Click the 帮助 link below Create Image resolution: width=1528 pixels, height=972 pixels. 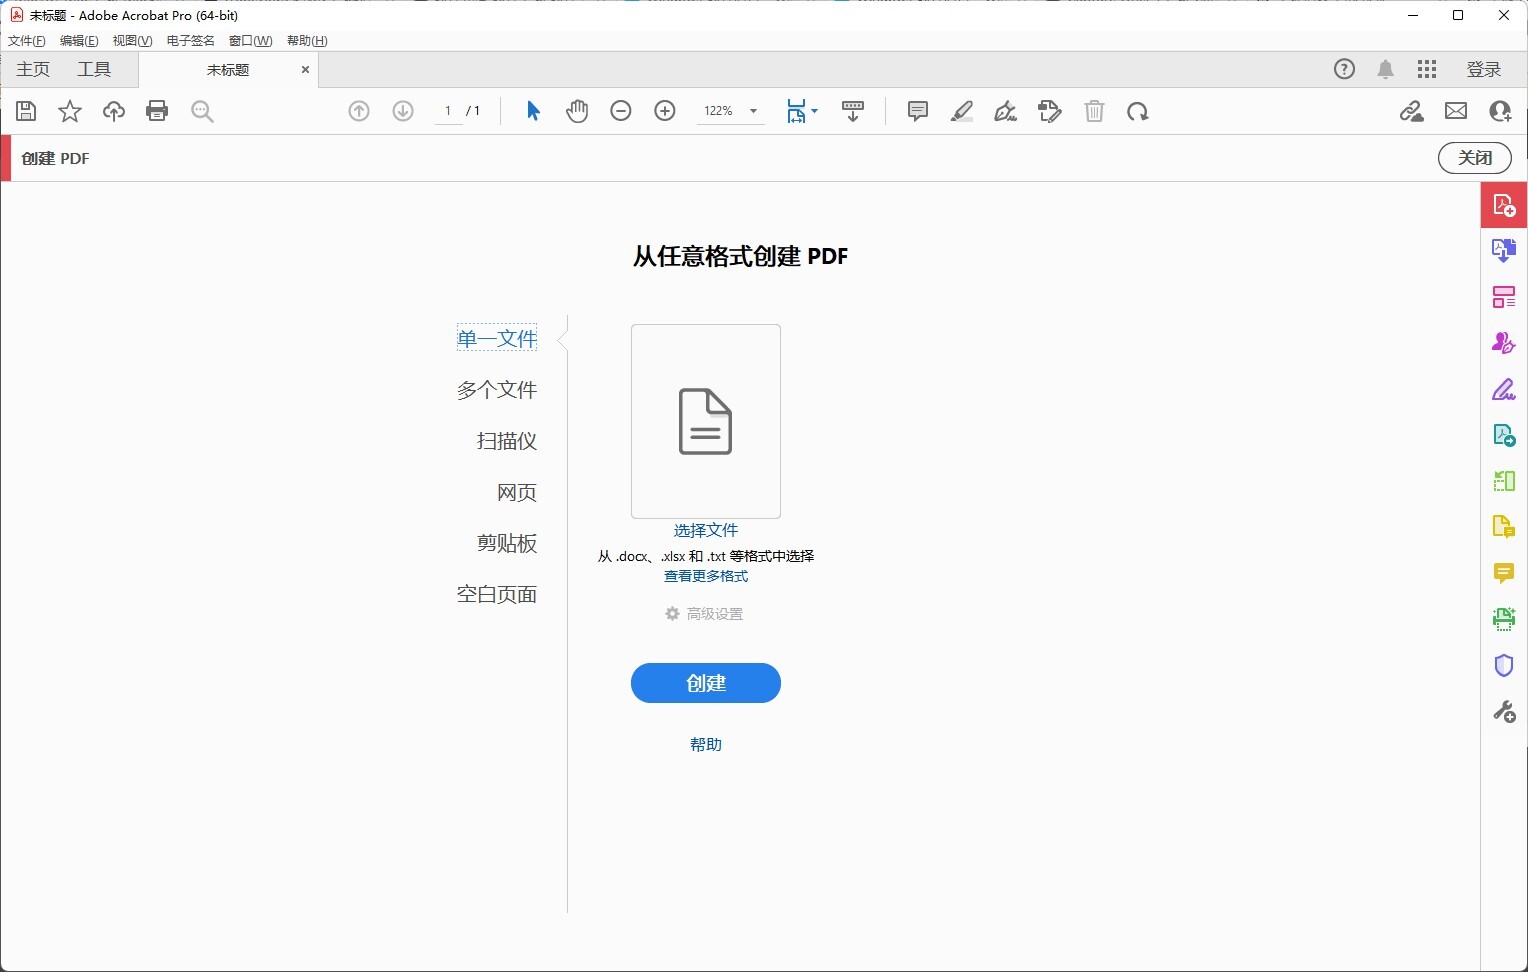click(706, 744)
